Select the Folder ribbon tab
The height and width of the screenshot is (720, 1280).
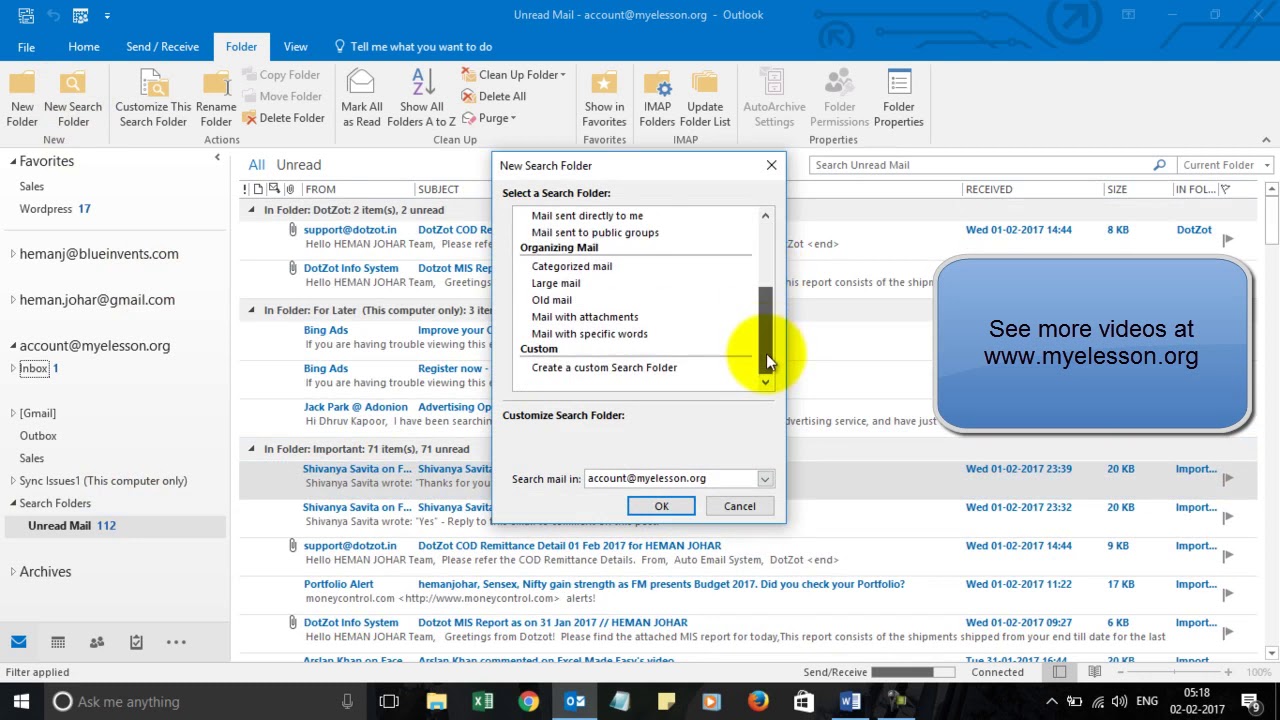241,47
